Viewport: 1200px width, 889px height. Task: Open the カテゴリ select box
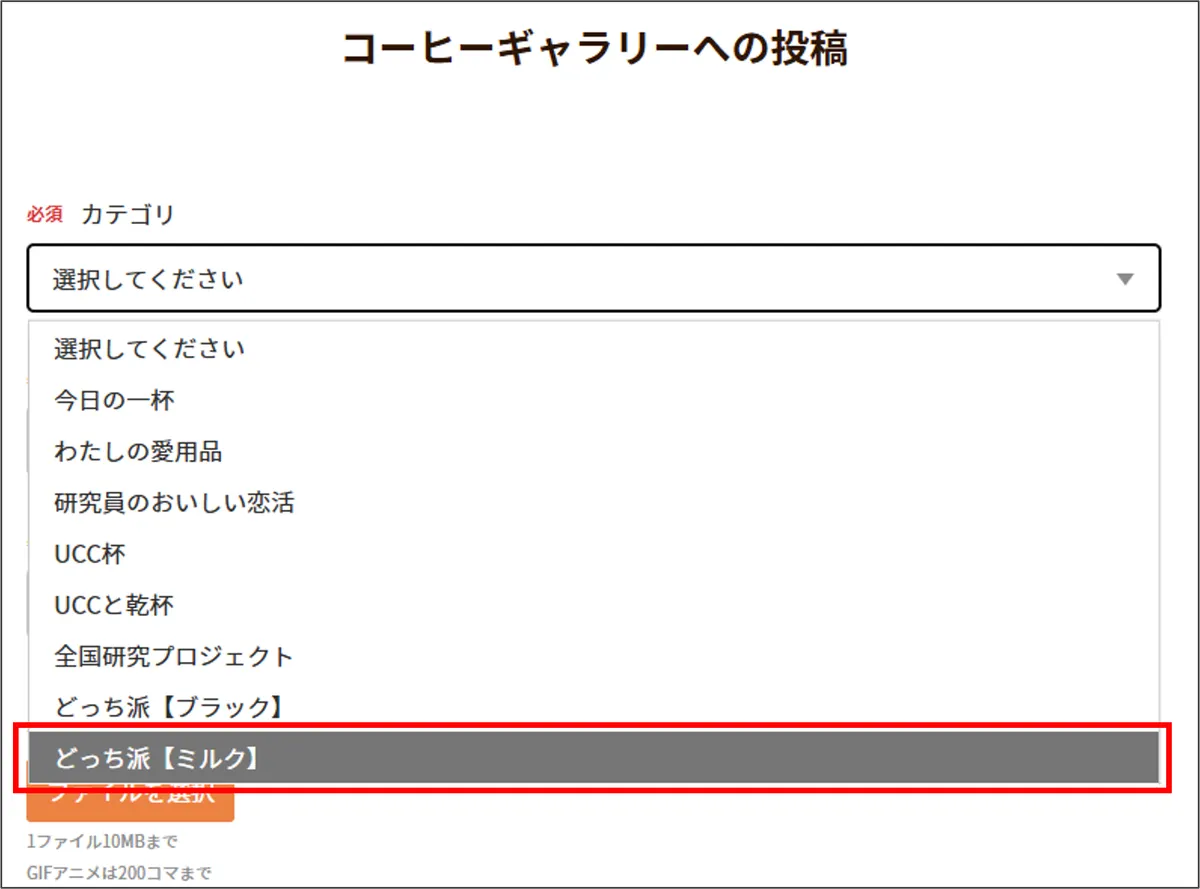(x=593, y=279)
